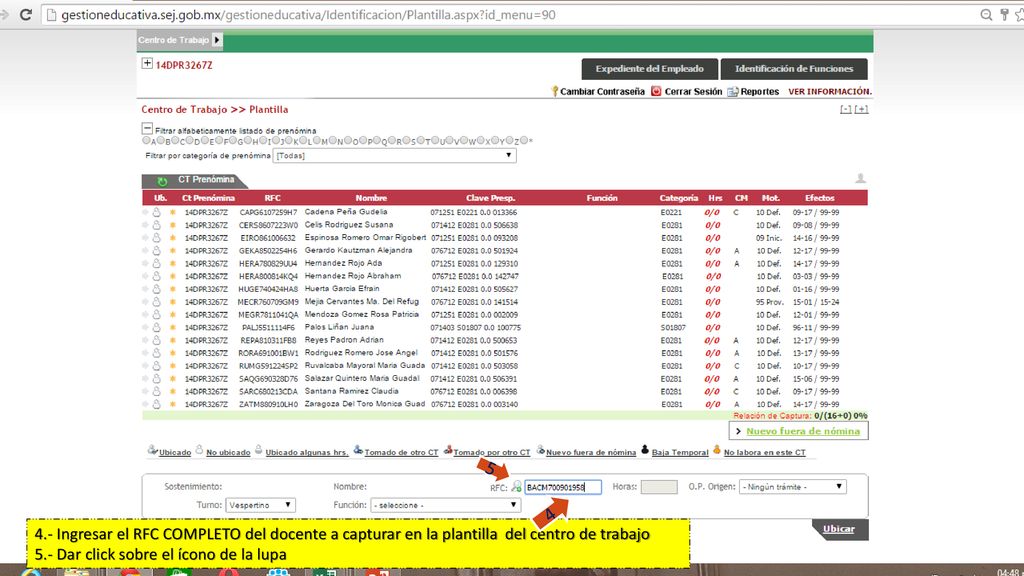Click star icon on Mendoza Gomez Rosa Patricia row

(173, 315)
